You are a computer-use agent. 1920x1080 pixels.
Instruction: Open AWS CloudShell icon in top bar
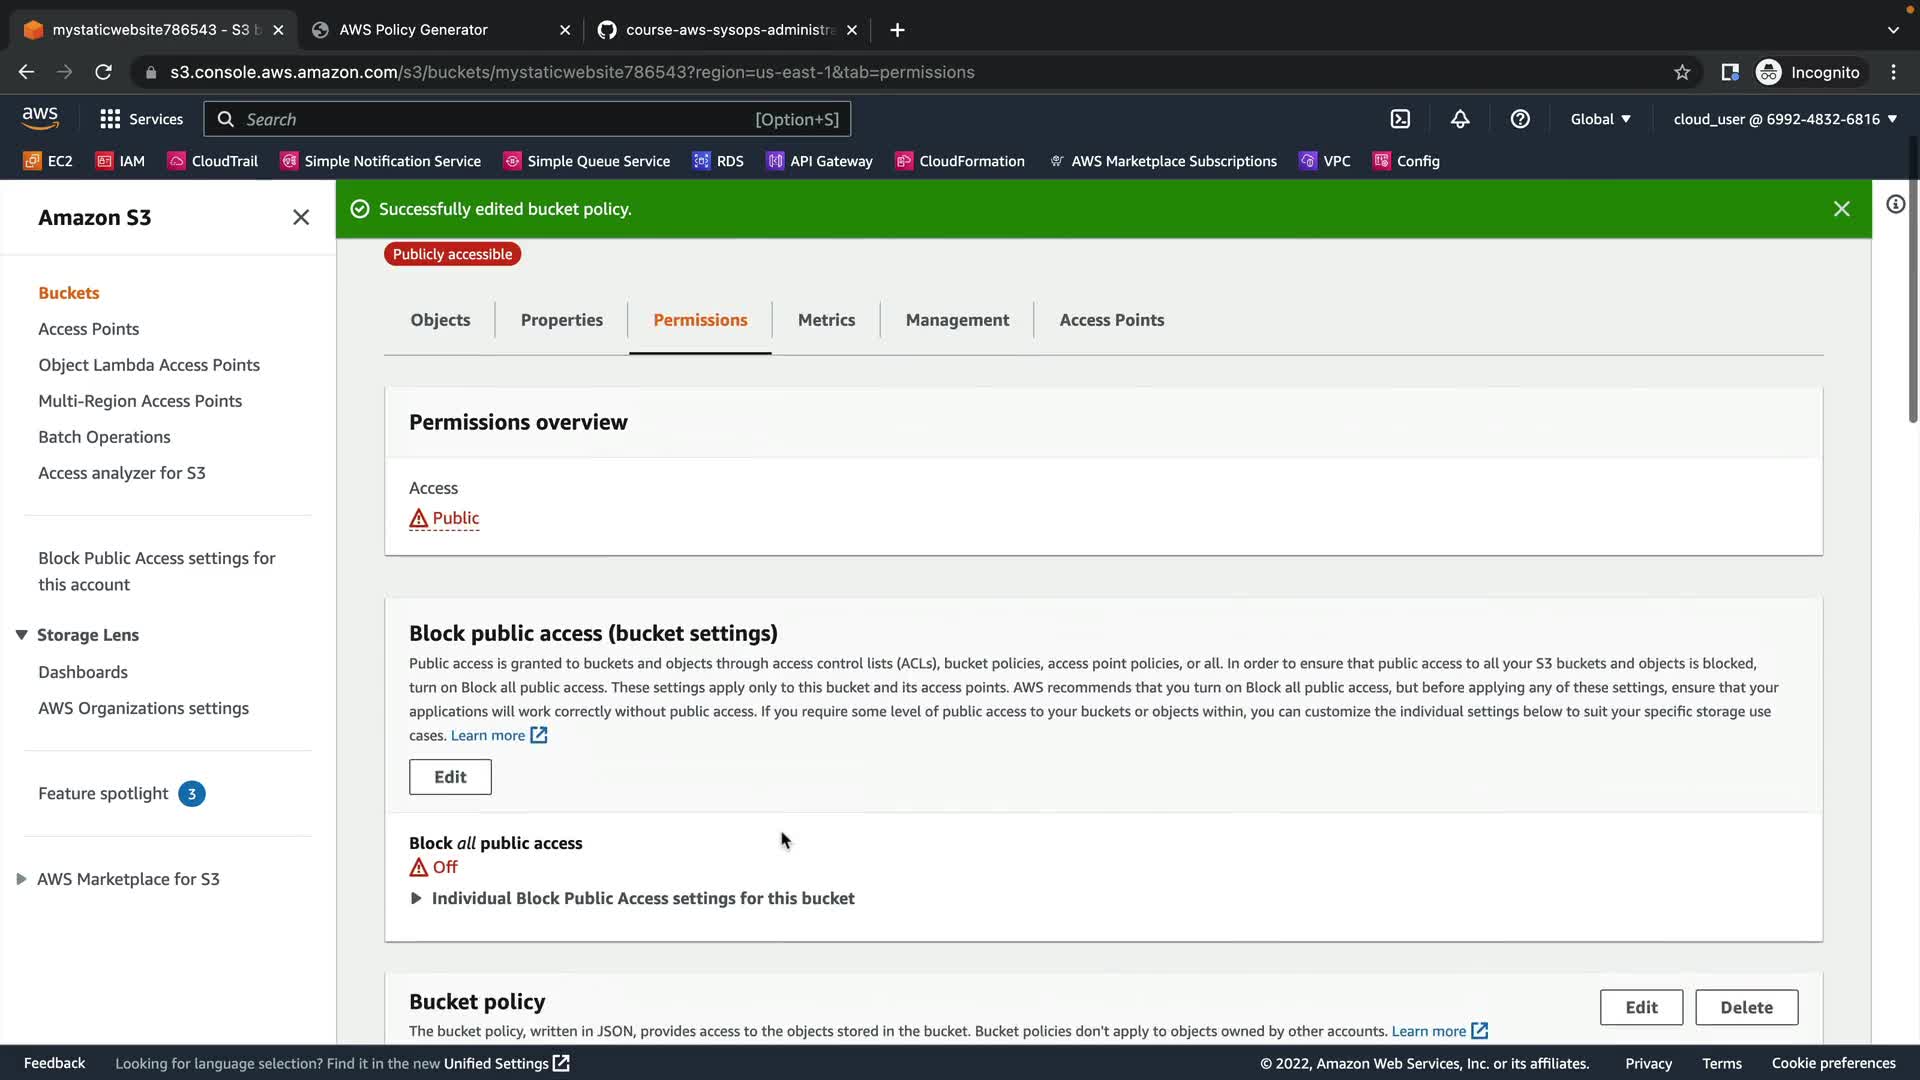[1400, 119]
